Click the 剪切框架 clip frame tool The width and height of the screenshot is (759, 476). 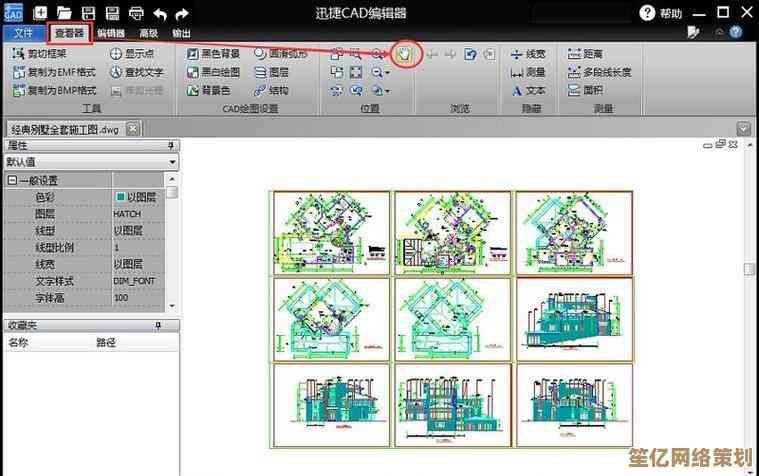coord(41,54)
